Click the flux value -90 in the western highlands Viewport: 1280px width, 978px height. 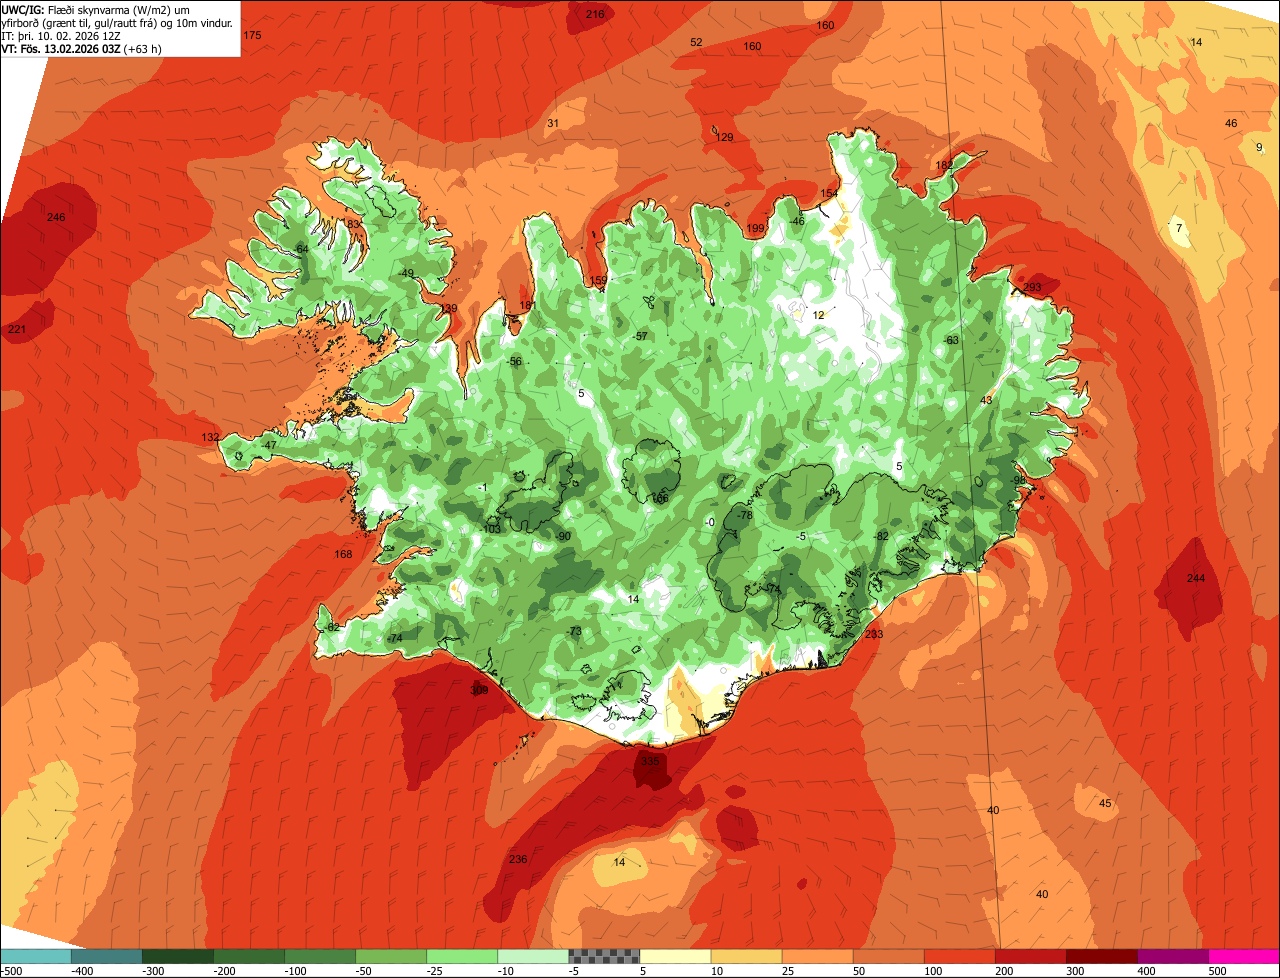coord(563,537)
